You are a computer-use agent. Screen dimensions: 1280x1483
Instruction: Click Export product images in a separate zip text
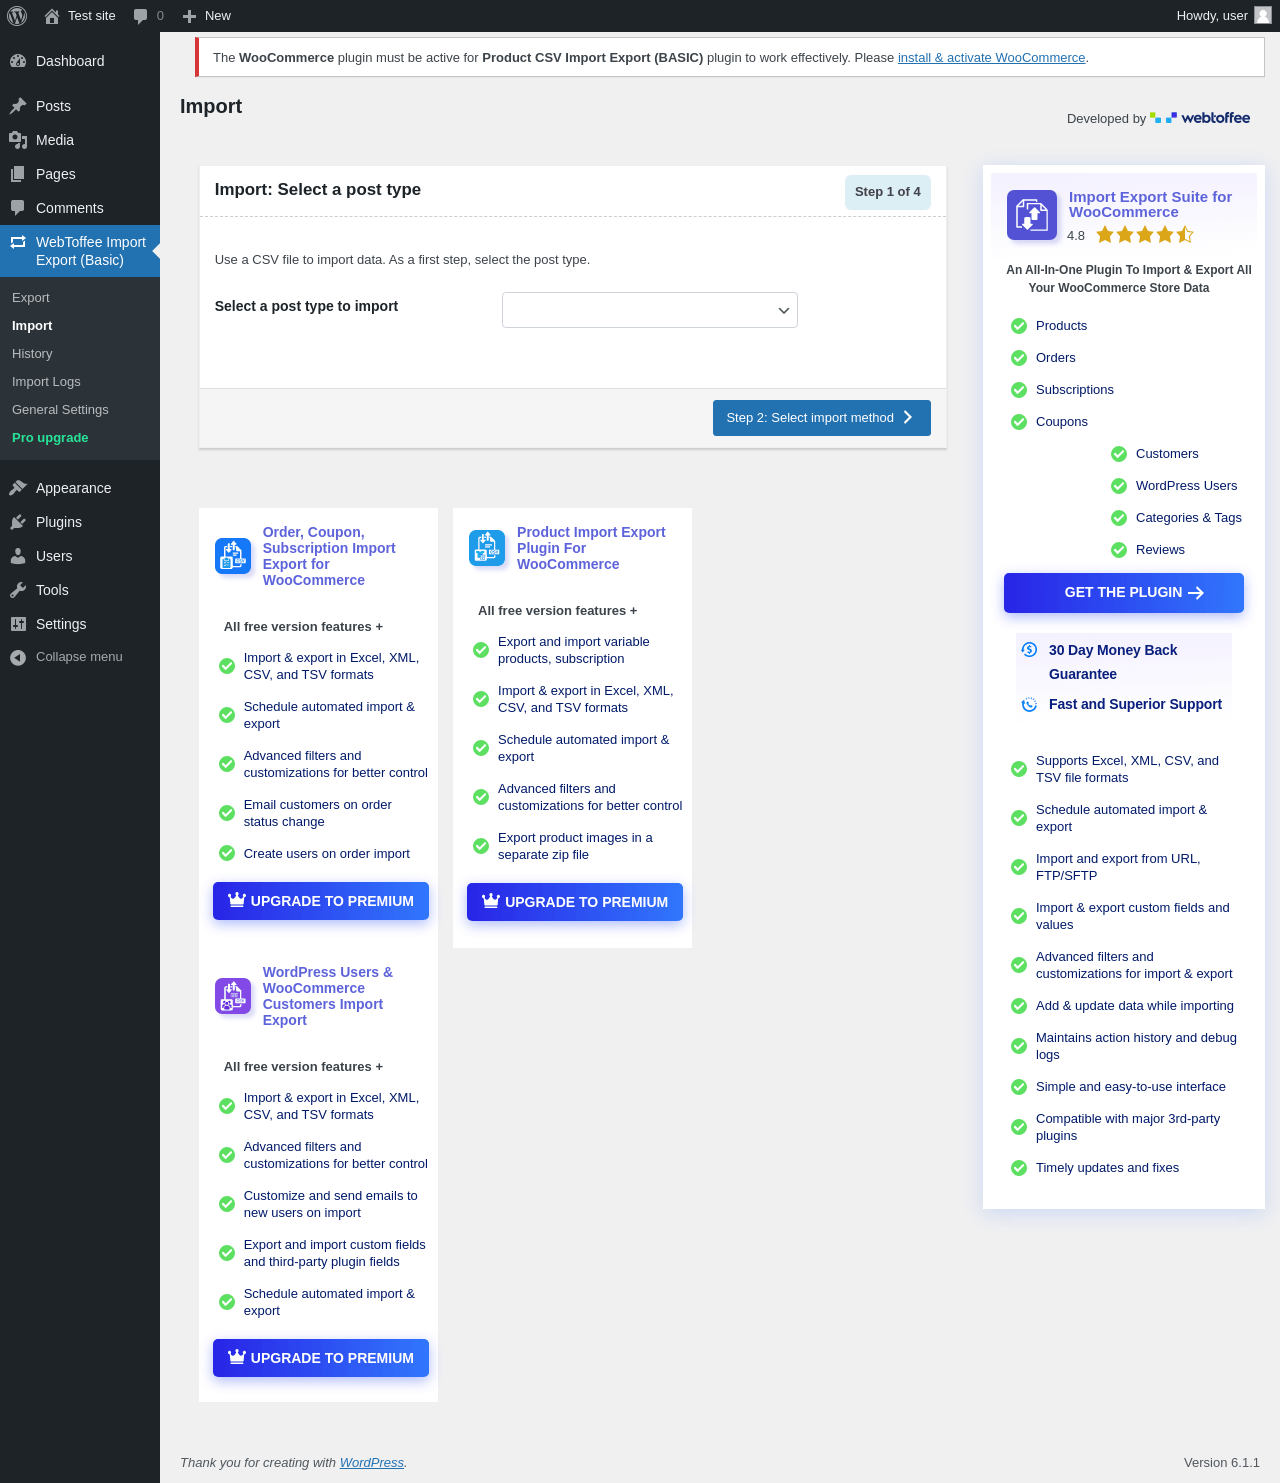(575, 846)
